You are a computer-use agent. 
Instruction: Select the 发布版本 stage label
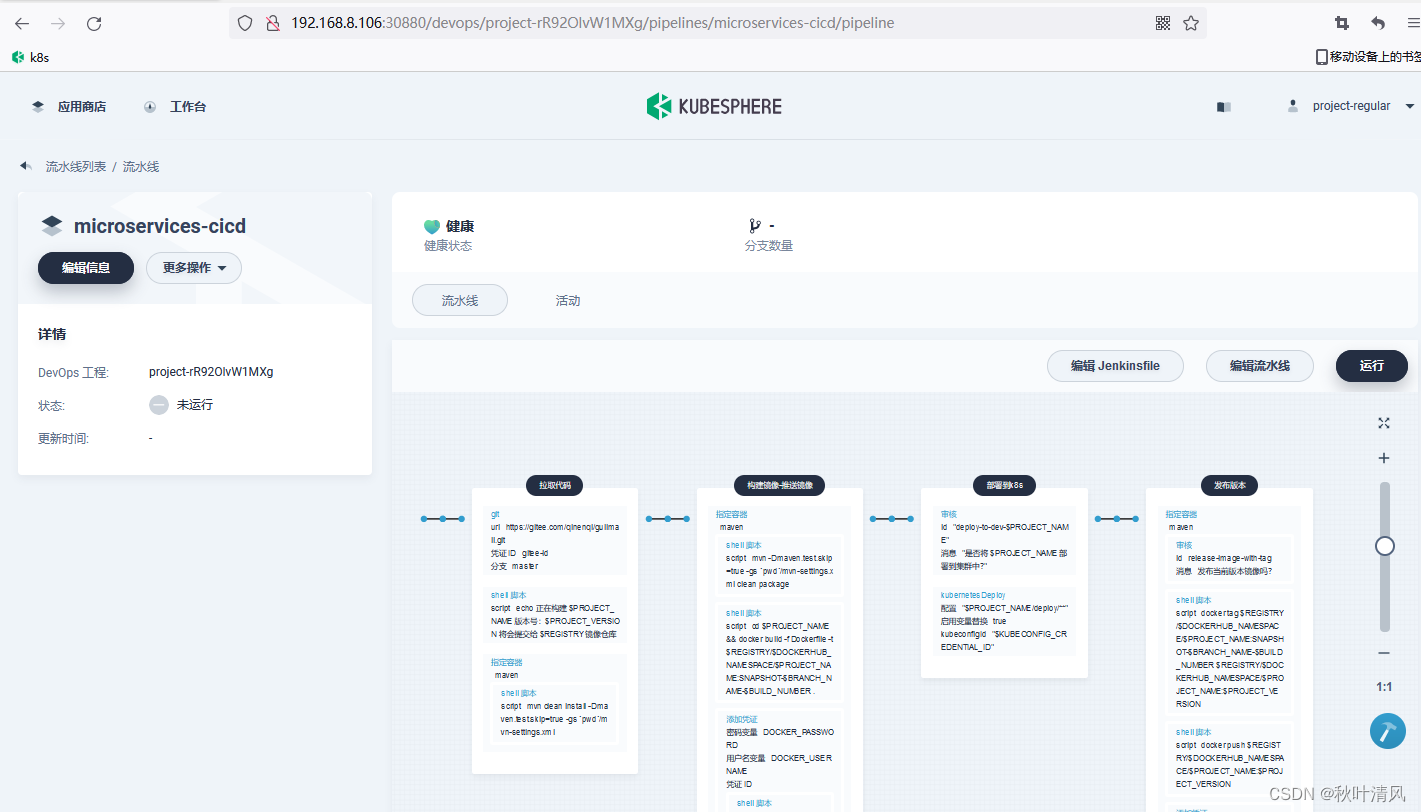pos(1229,485)
